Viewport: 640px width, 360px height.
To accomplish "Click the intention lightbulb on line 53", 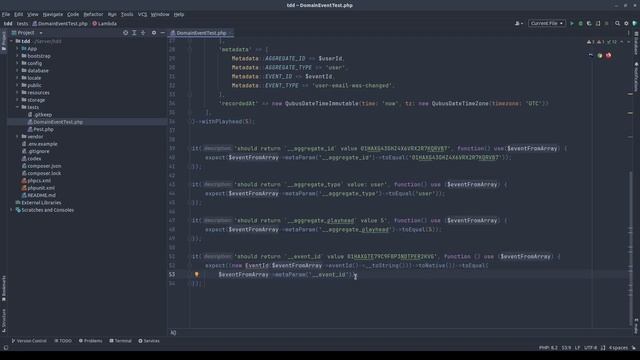I will tap(196, 275).
